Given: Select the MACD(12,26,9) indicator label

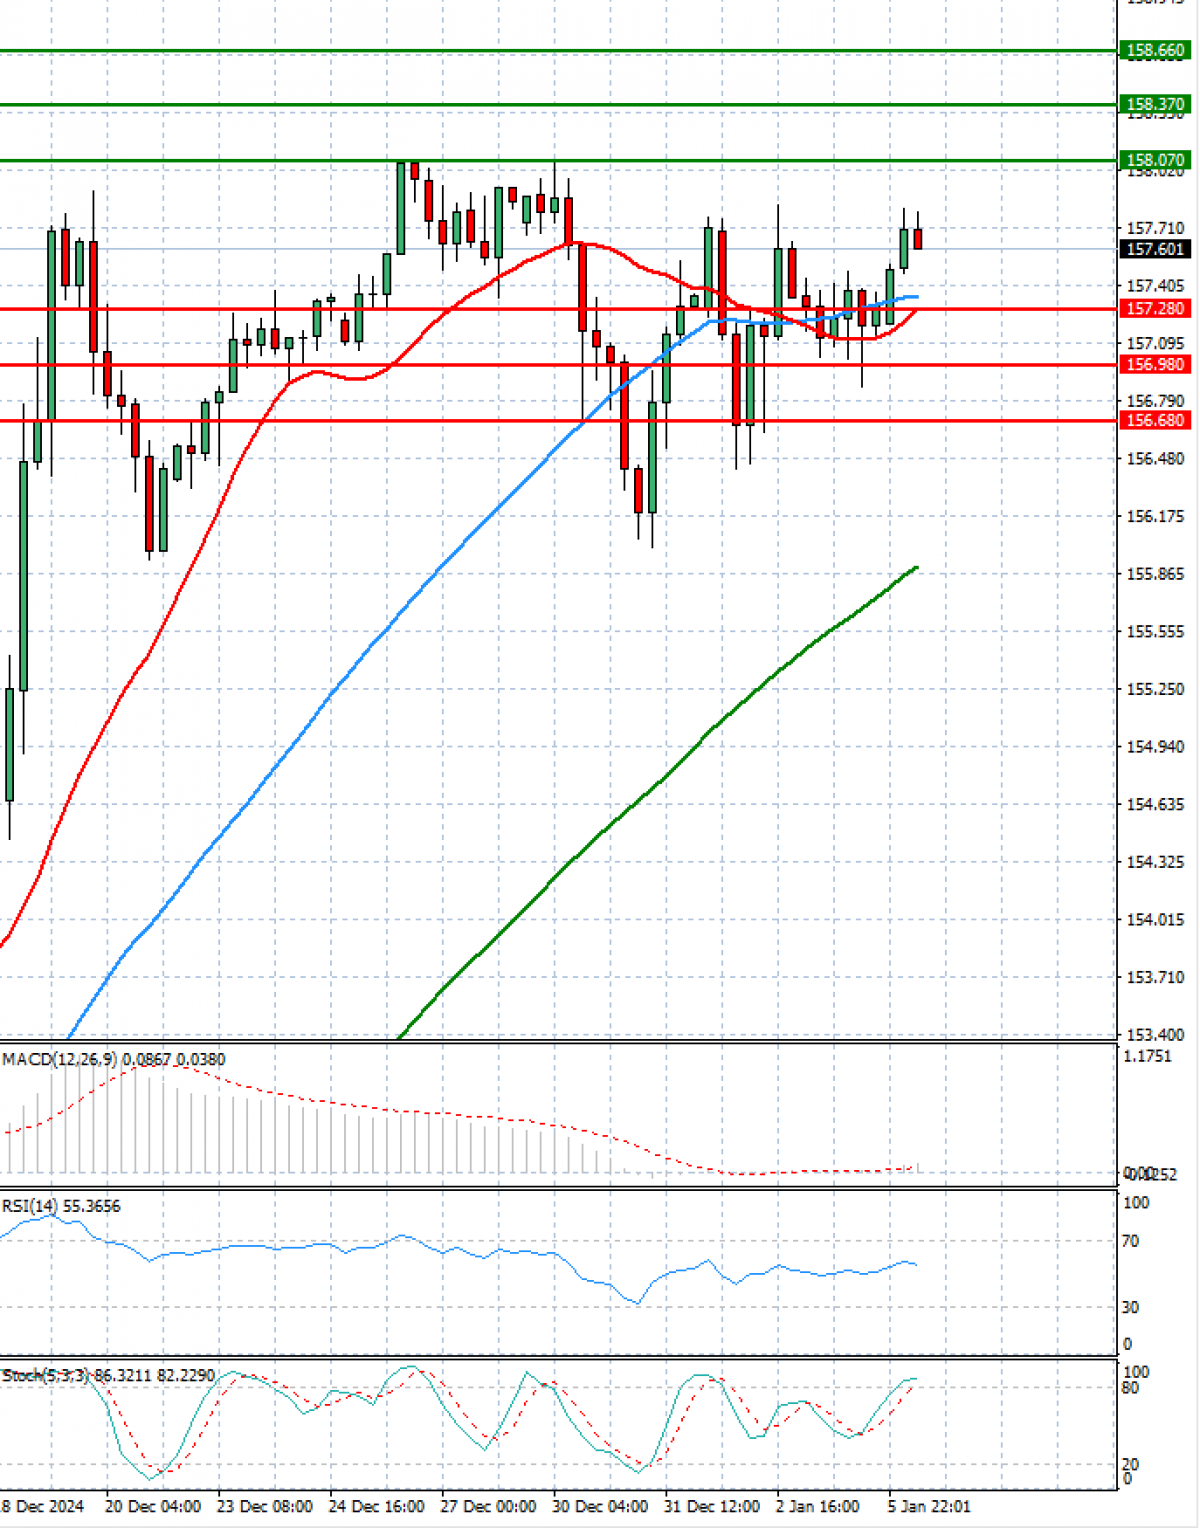Looking at the screenshot, I should pyautogui.click(x=60, y=1059).
